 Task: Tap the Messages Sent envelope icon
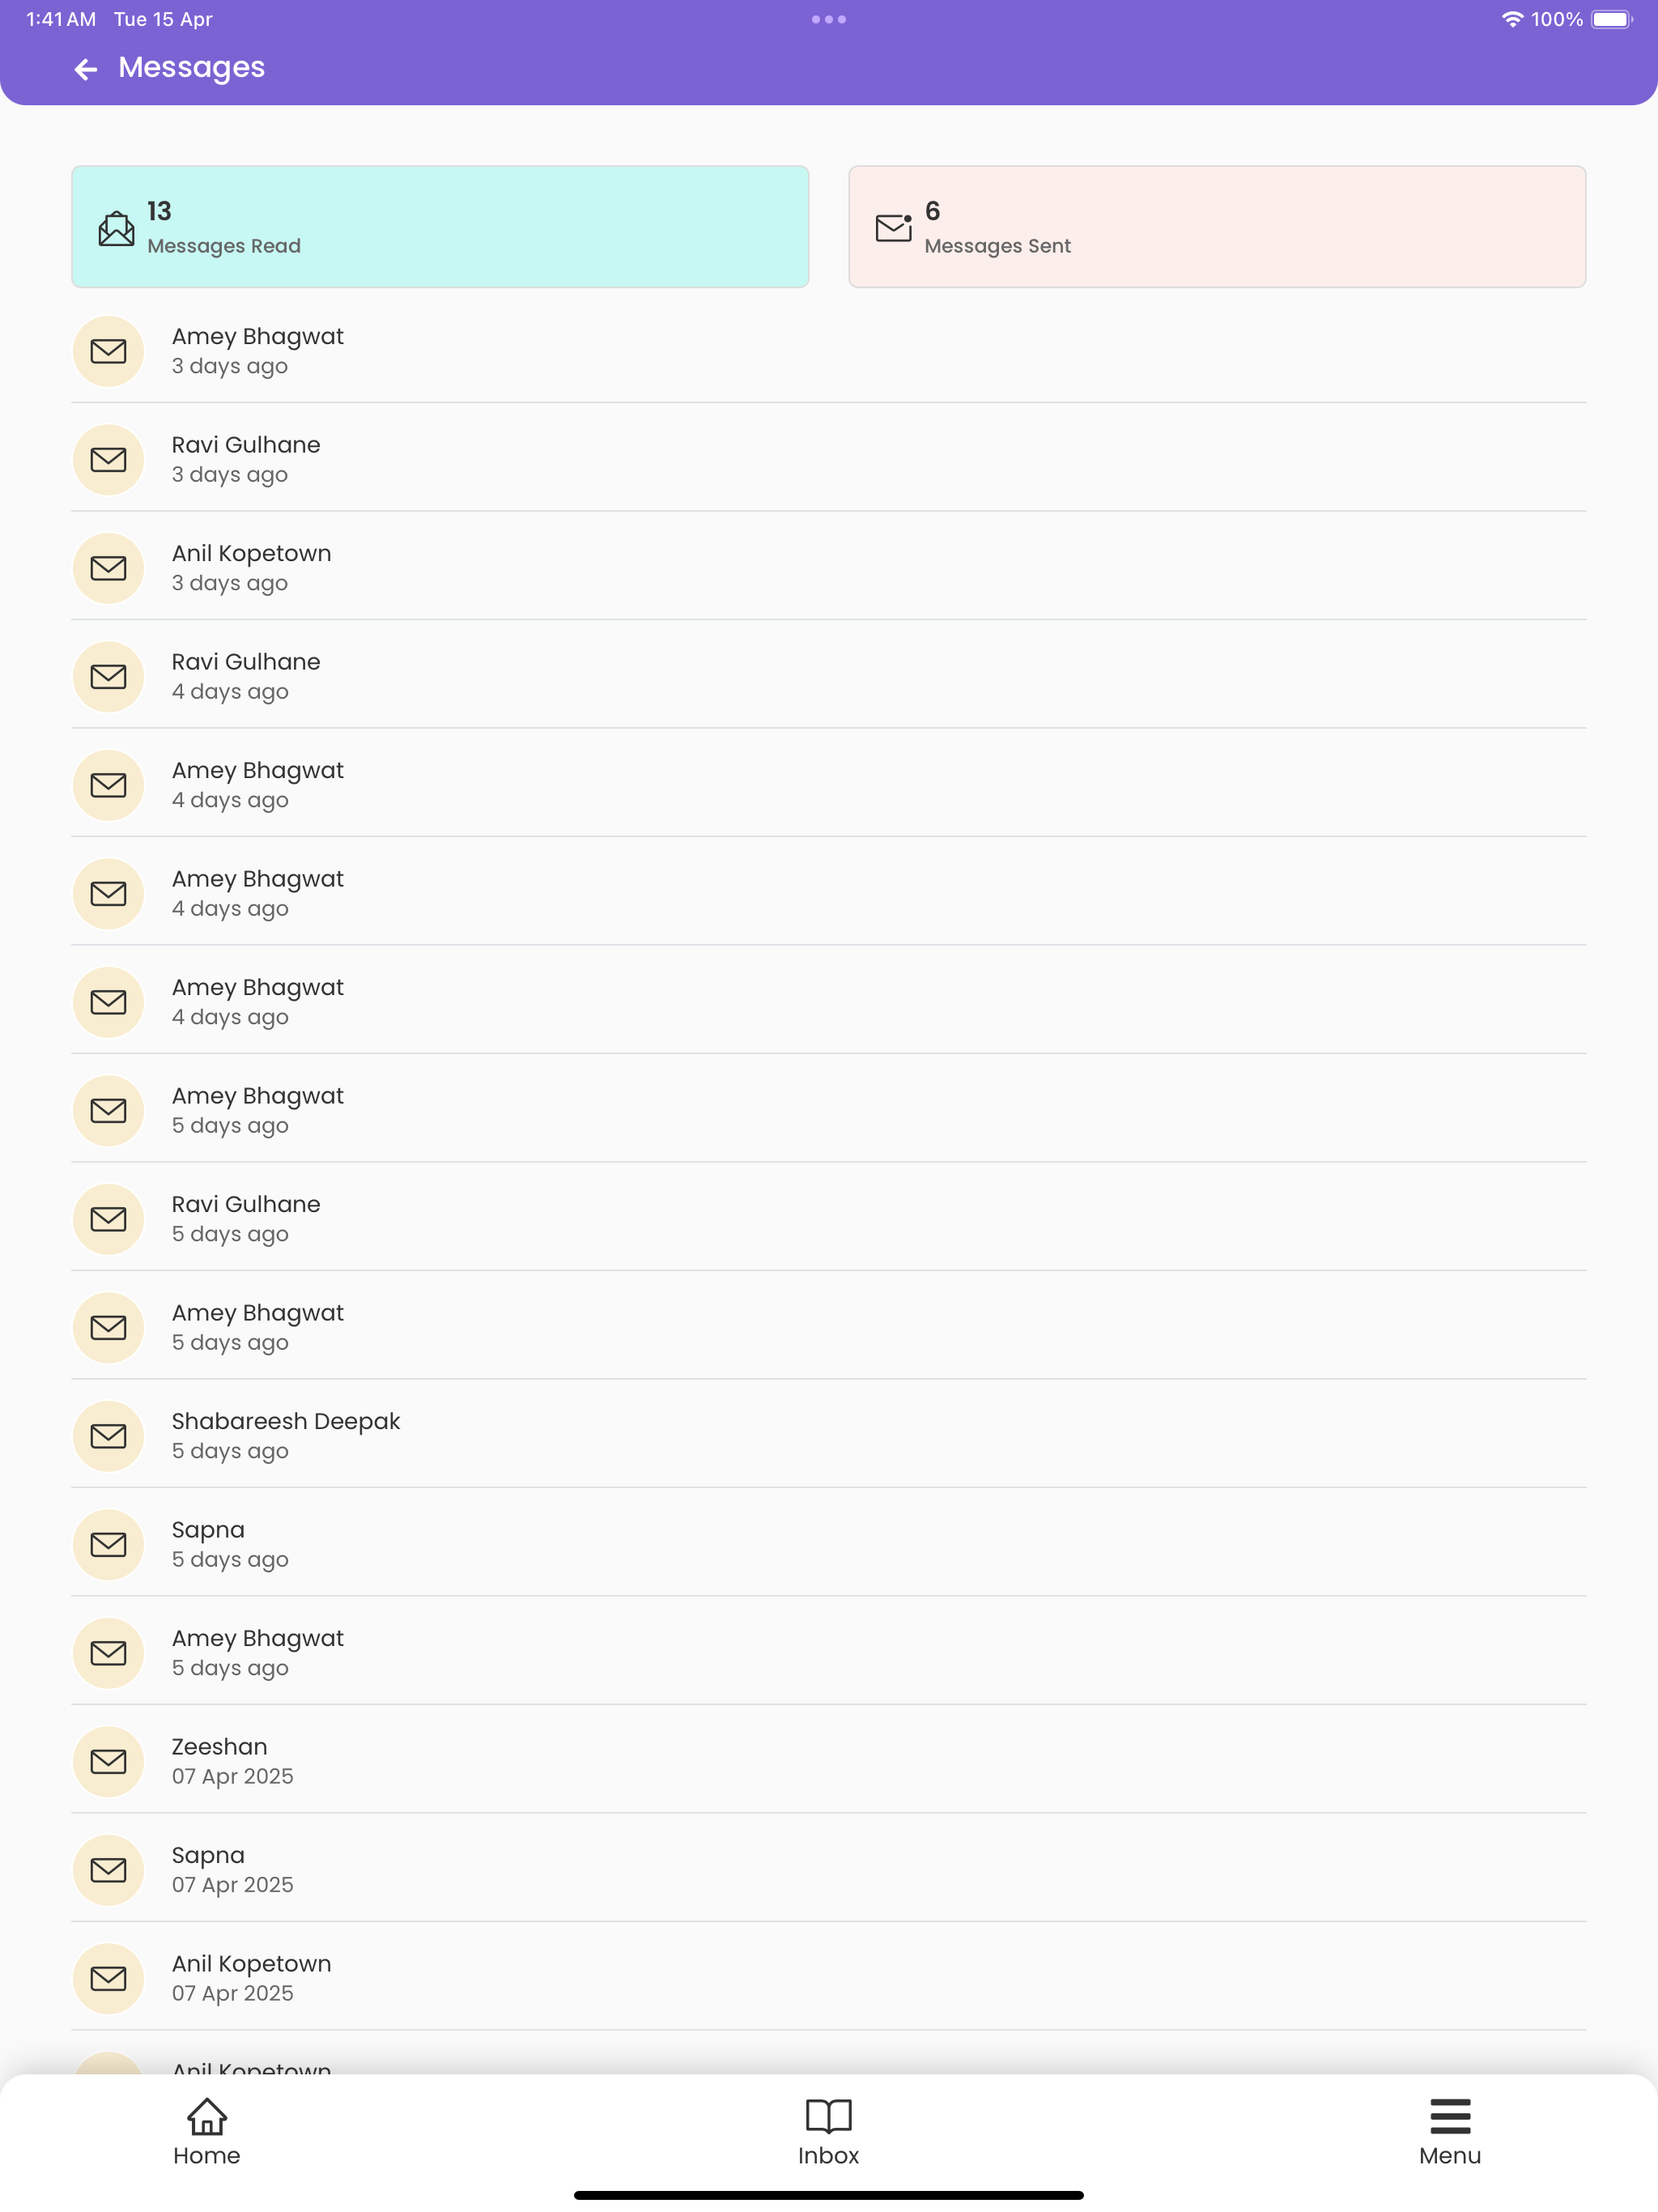(893, 228)
